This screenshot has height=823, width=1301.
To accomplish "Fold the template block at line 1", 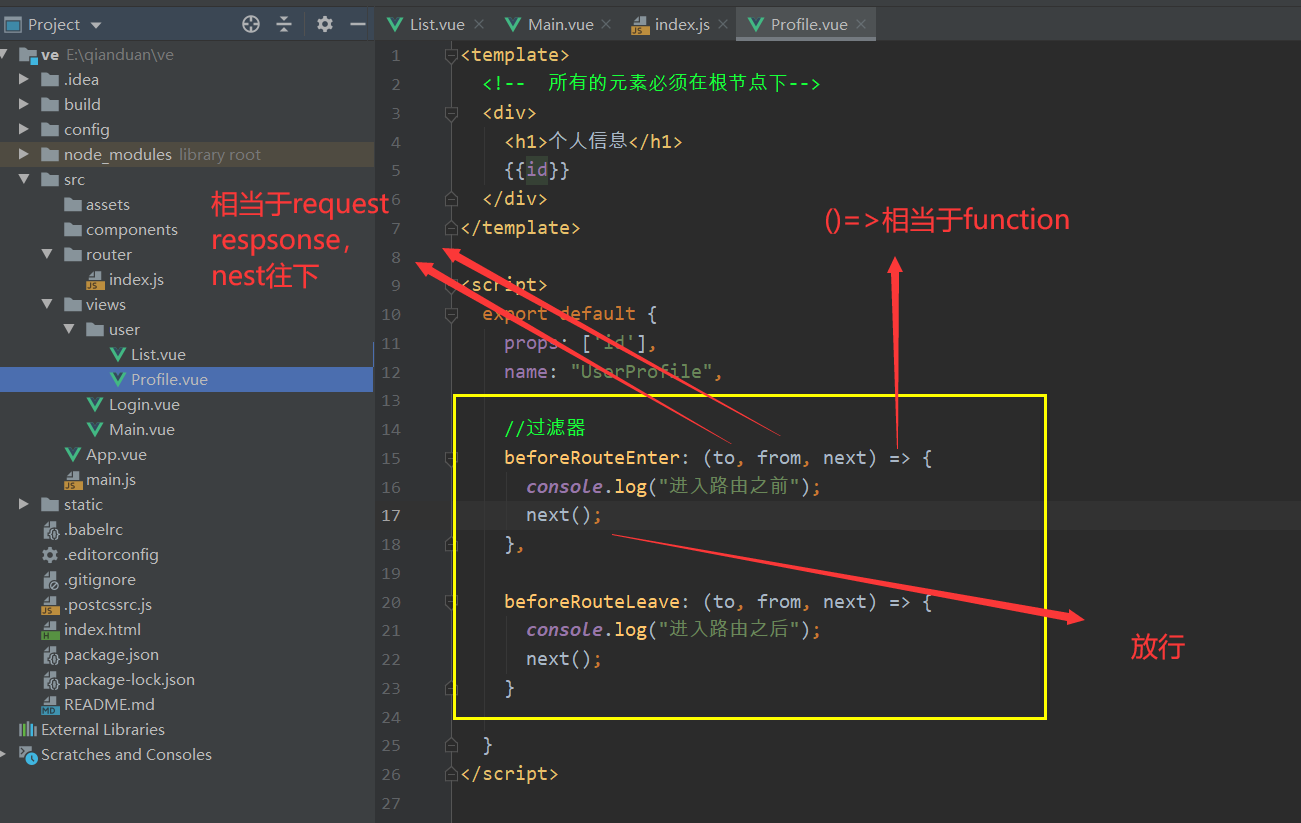I will [451, 55].
